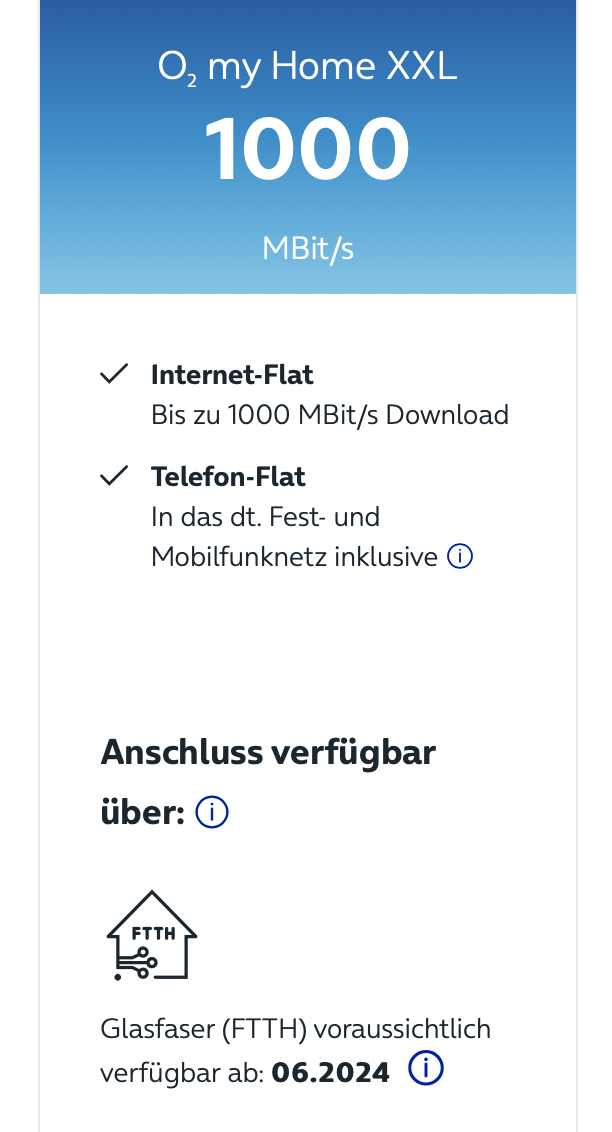This screenshot has width=612, height=1132.
Task: Expand Bis zu 1000 MBit/s Download details
Action: (x=329, y=414)
